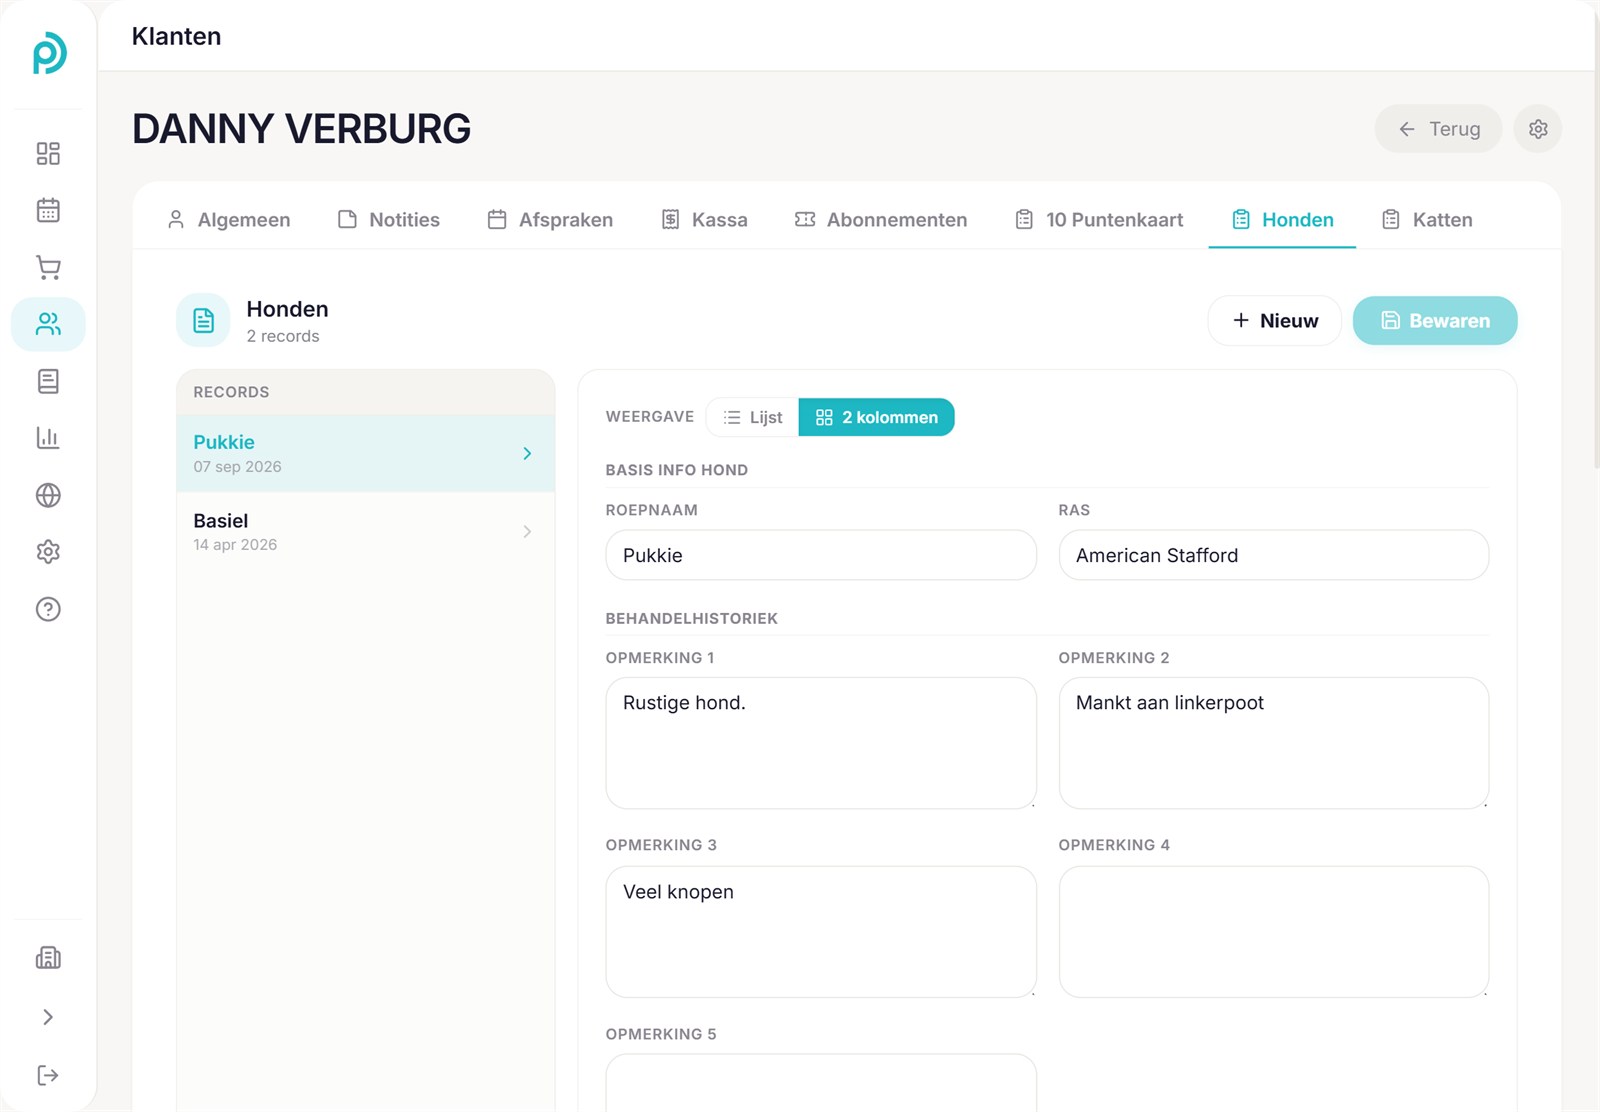Click the chevron on the Basiel record
This screenshot has height=1112, width=1600.
click(527, 532)
